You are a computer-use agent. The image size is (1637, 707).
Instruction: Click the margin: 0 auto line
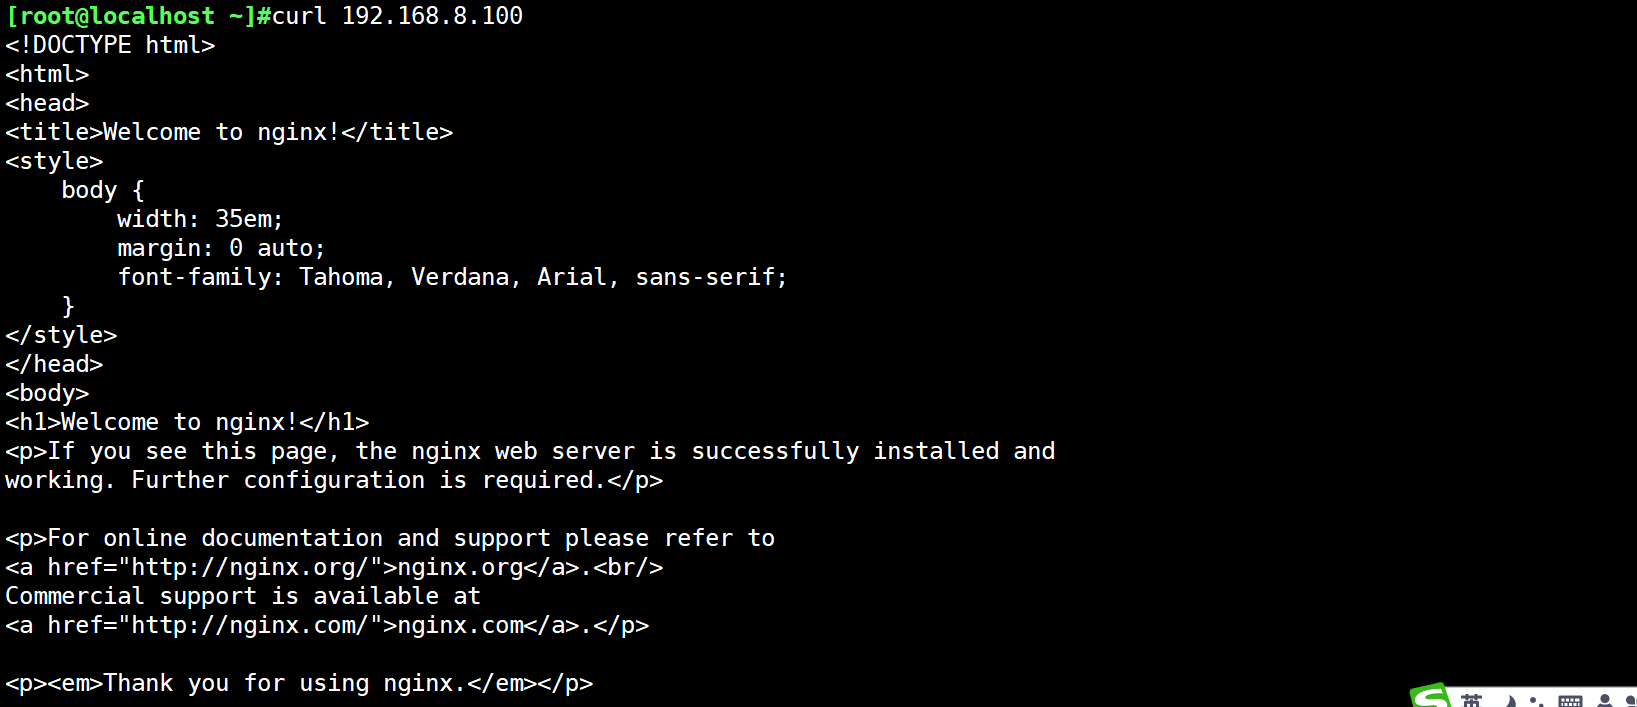point(221,248)
